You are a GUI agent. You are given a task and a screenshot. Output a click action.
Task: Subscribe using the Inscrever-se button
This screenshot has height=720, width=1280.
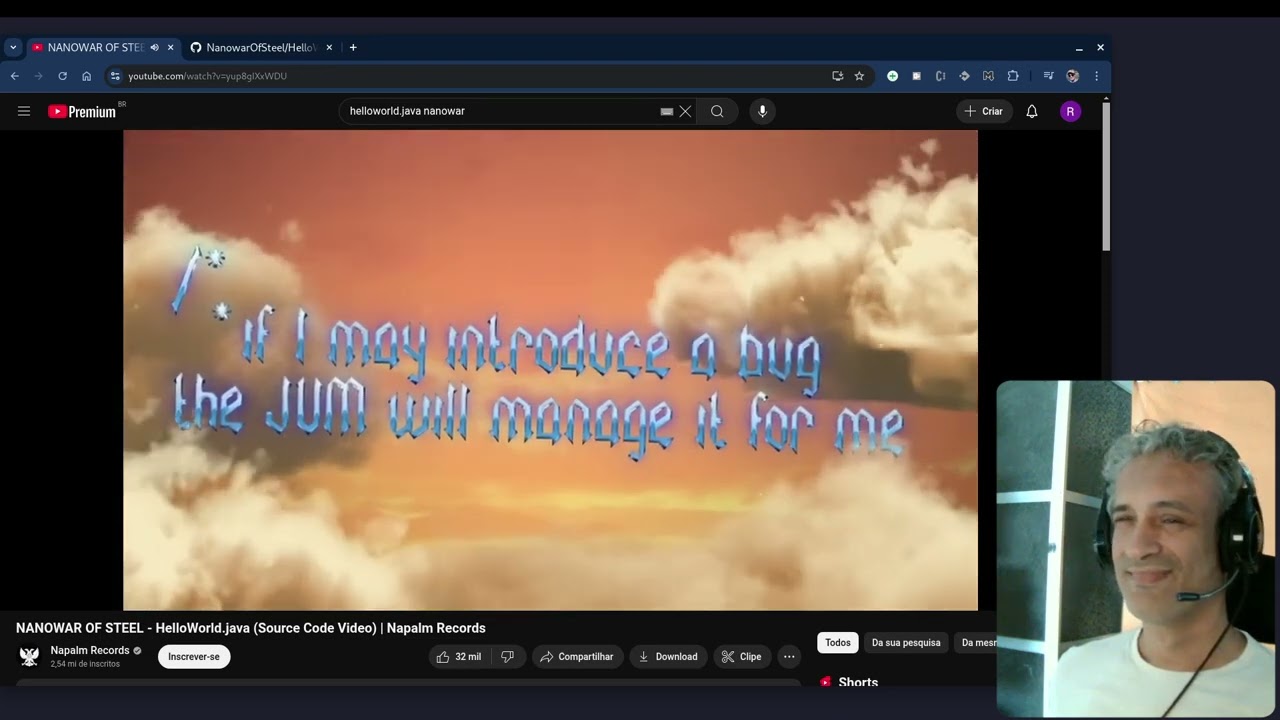pos(194,656)
